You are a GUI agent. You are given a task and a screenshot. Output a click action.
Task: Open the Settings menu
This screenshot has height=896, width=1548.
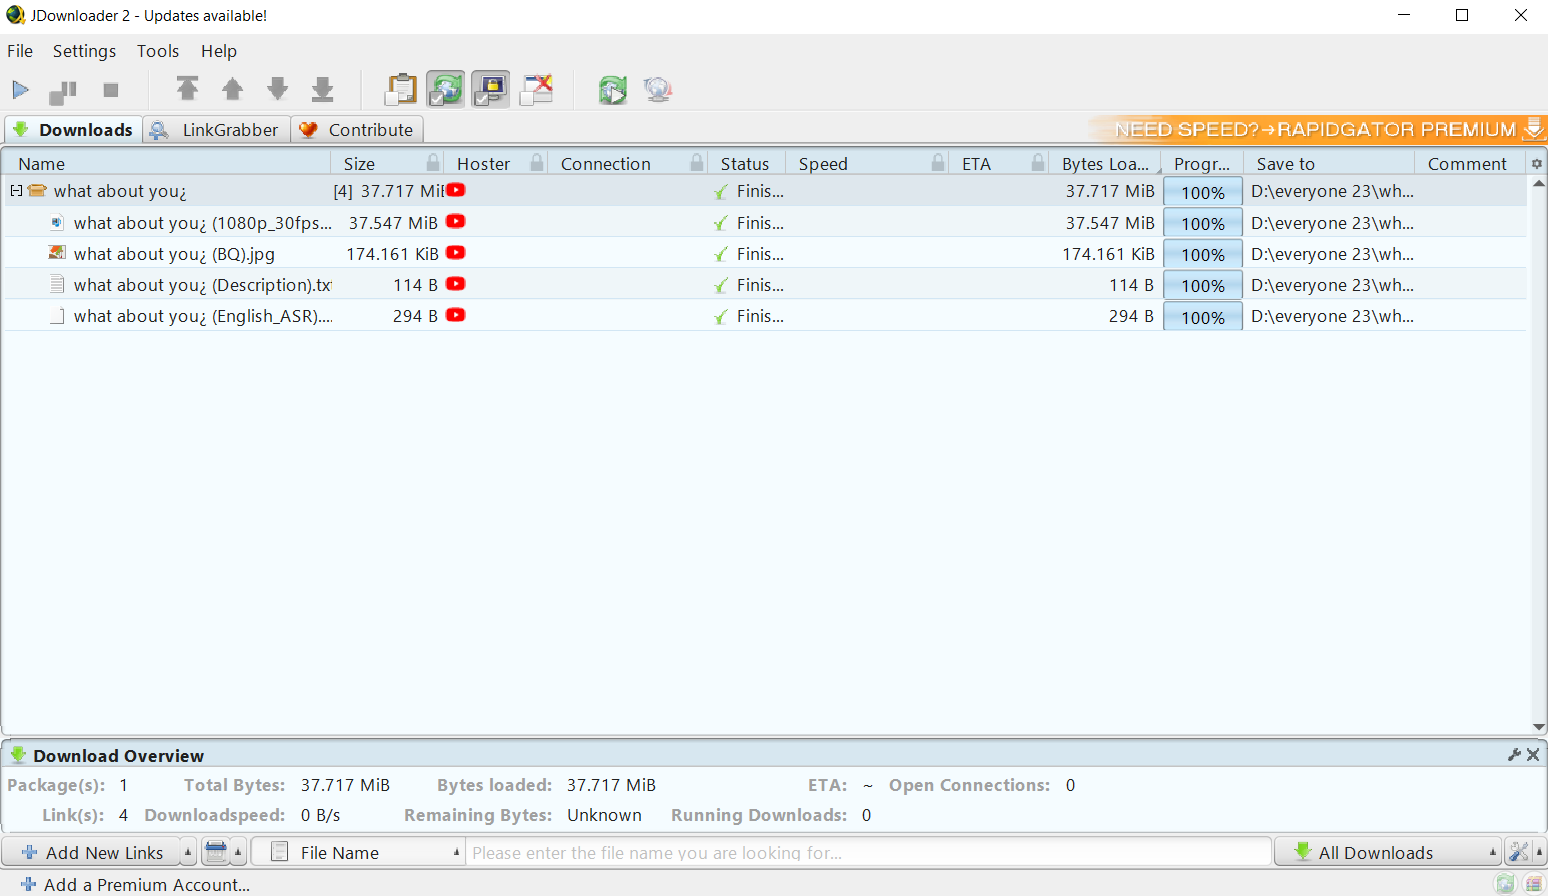(x=84, y=51)
